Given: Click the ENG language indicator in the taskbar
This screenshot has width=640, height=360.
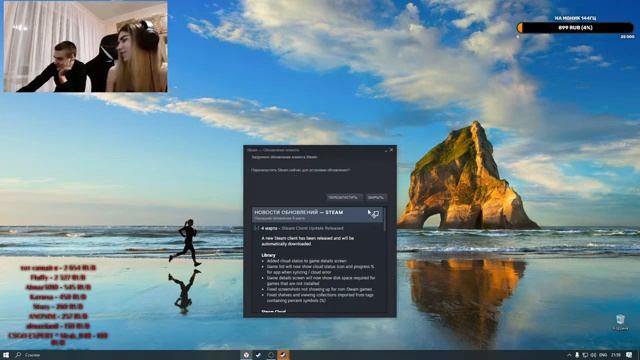Looking at the screenshot, I should [x=603, y=356].
